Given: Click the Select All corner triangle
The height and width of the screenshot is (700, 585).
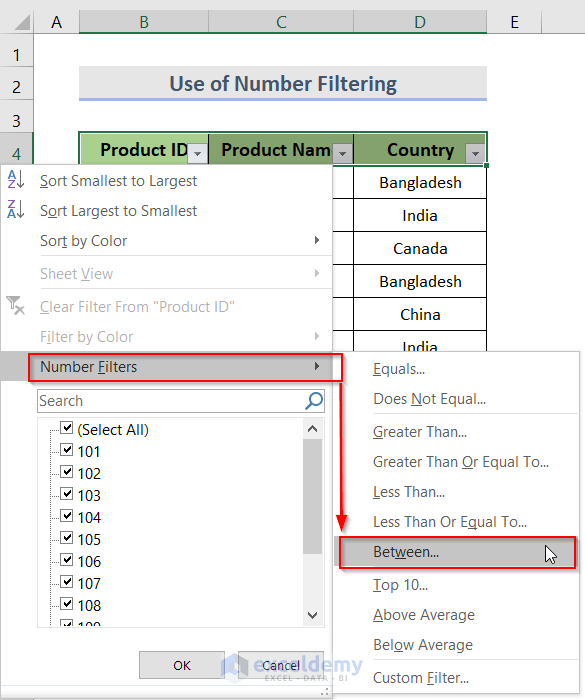Looking at the screenshot, I should (x=21, y=21).
